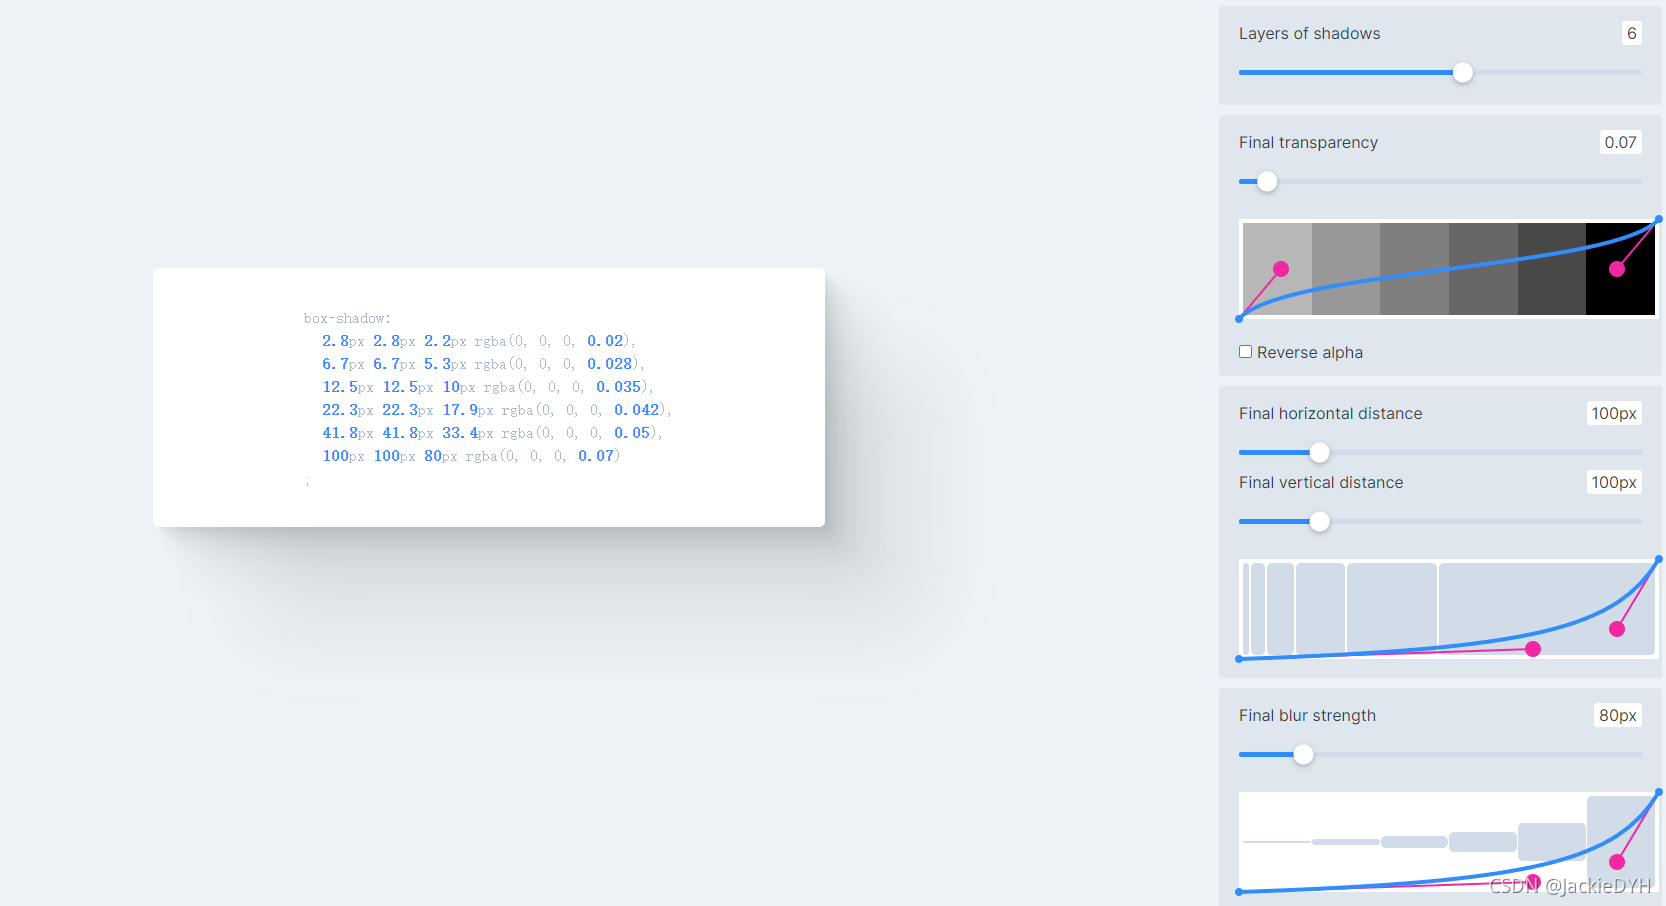This screenshot has height=906, width=1666.
Task: Click the black swatch in the transparency graph
Action: point(1620,269)
